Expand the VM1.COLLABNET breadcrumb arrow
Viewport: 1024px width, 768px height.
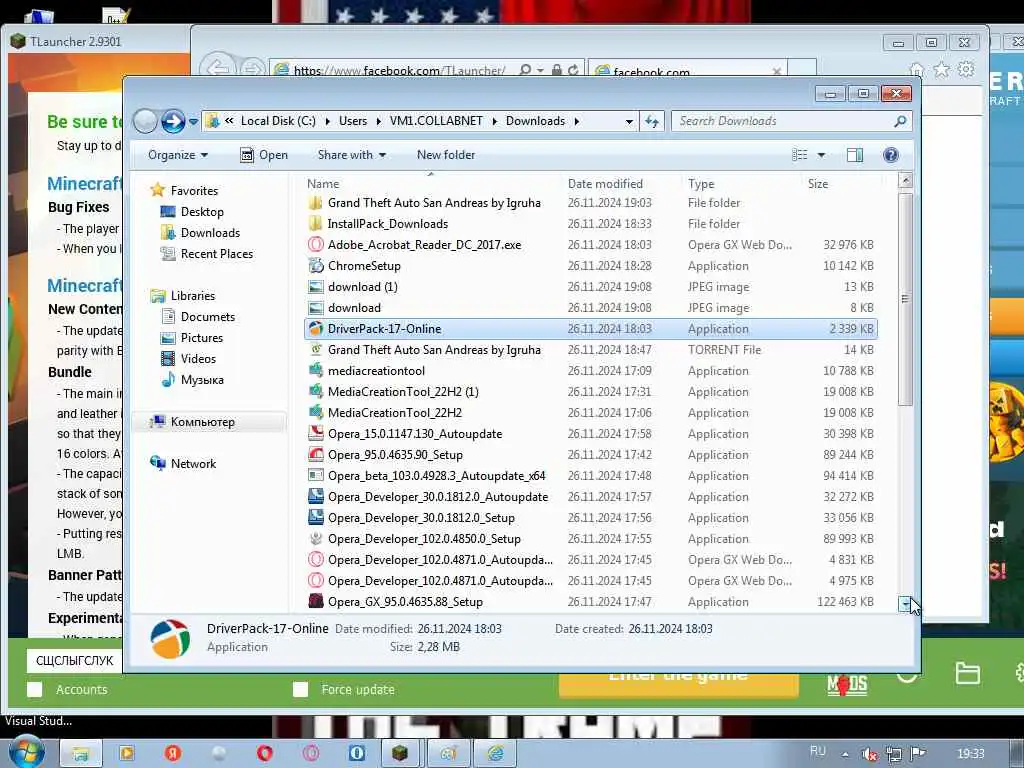pyautogui.click(x=494, y=121)
